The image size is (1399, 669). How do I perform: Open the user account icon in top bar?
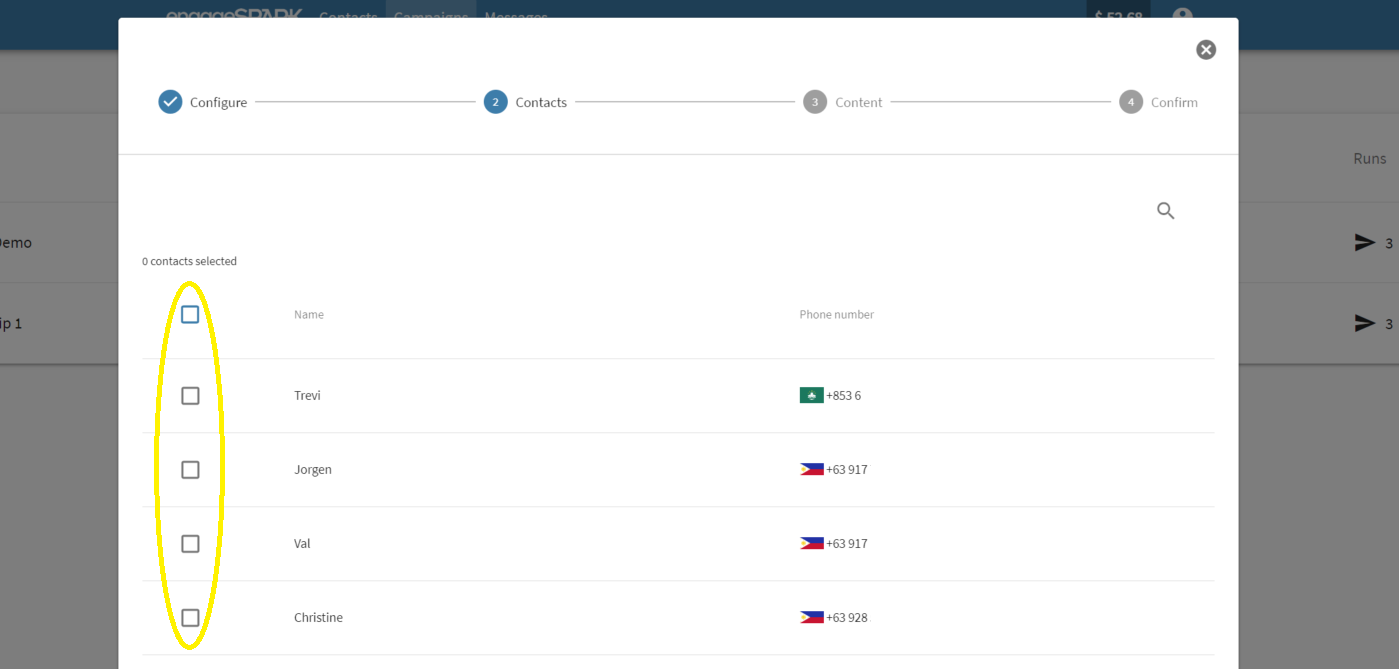(1183, 16)
